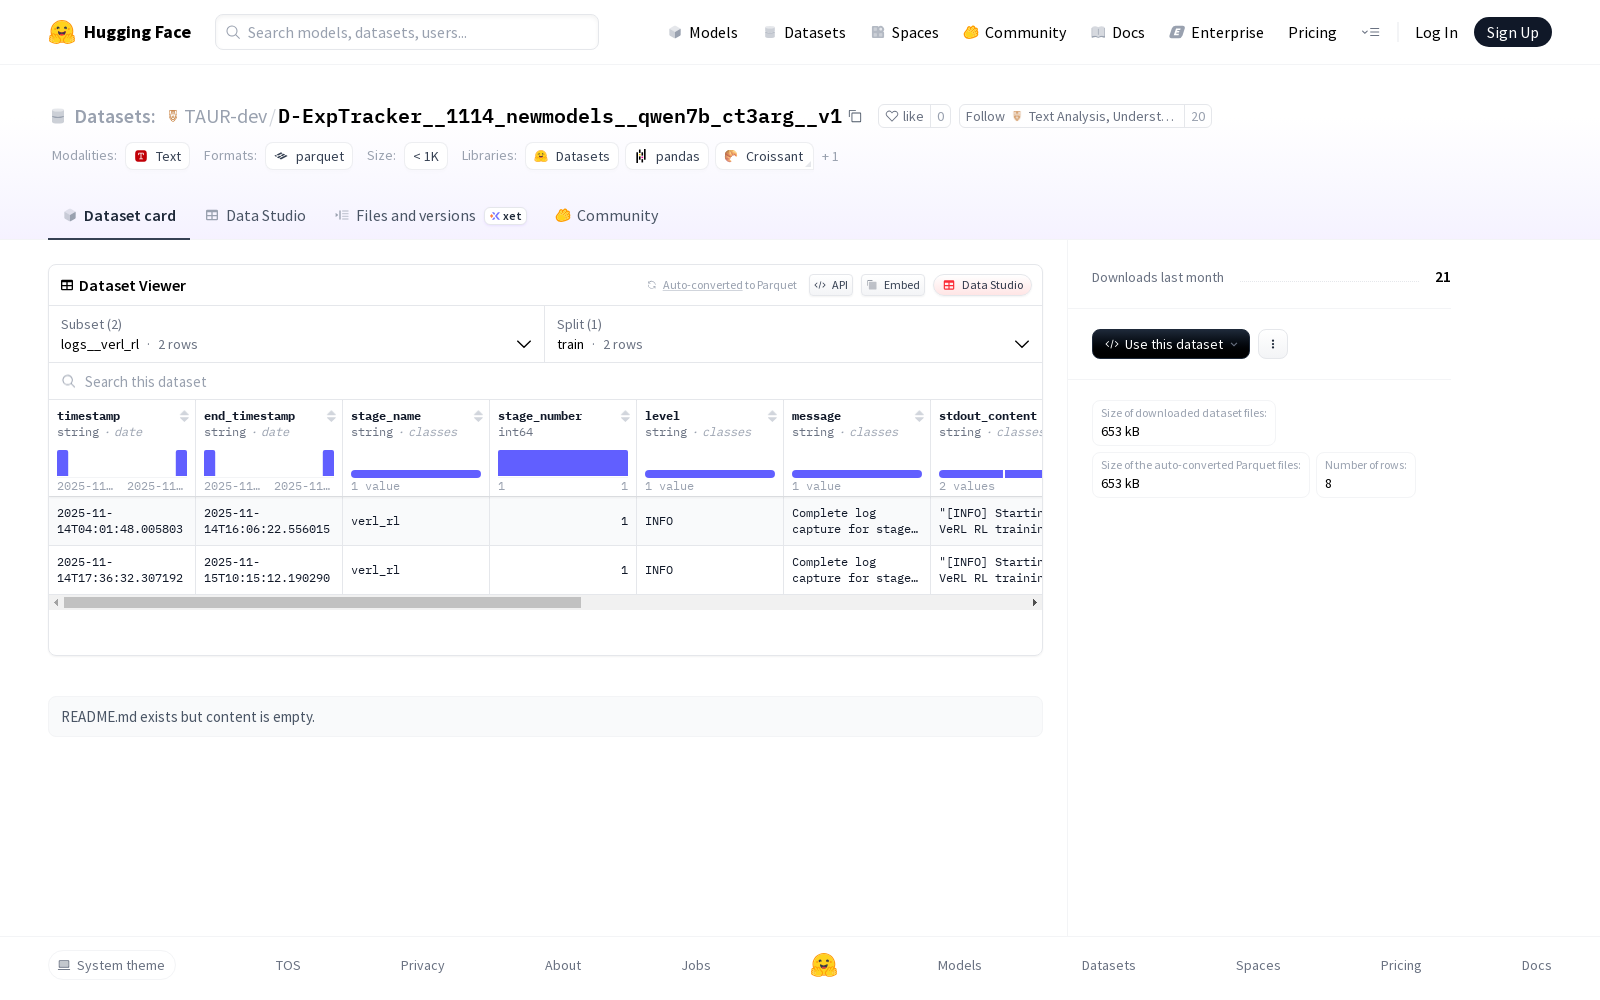Follow the Text Analysis organization
Image resolution: width=1600 pixels, height=1000 pixels.
[1071, 116]
